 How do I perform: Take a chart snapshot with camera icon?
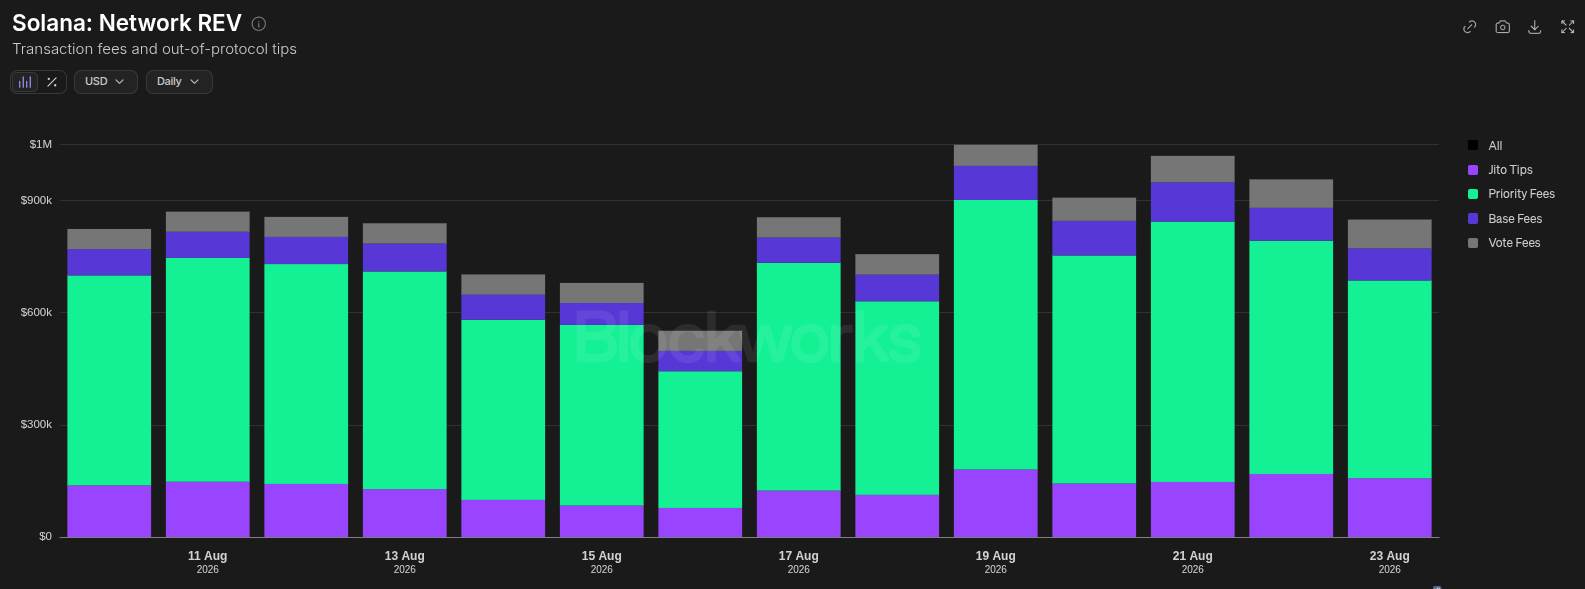1502,27
